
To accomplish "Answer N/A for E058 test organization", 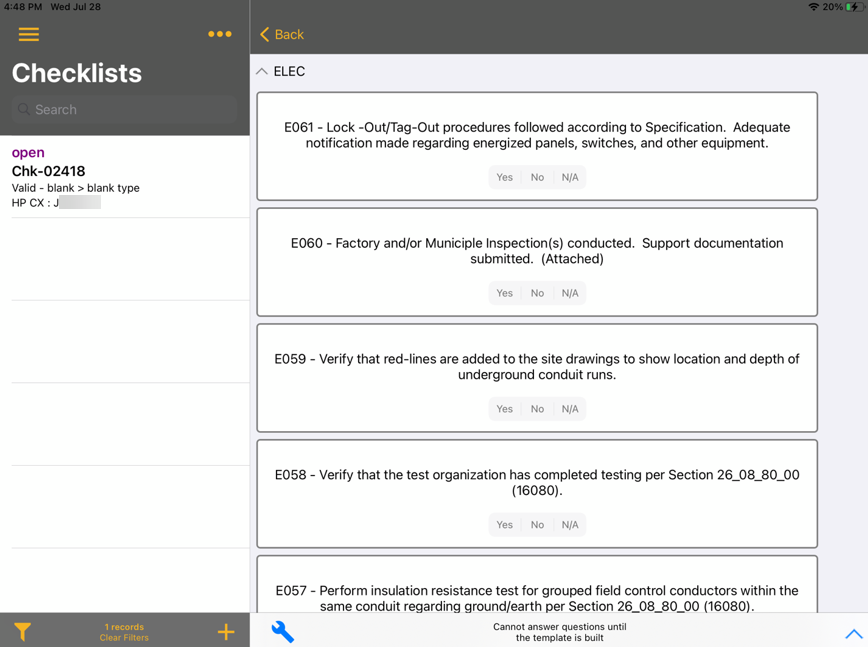I will click(x=570, y=524).
